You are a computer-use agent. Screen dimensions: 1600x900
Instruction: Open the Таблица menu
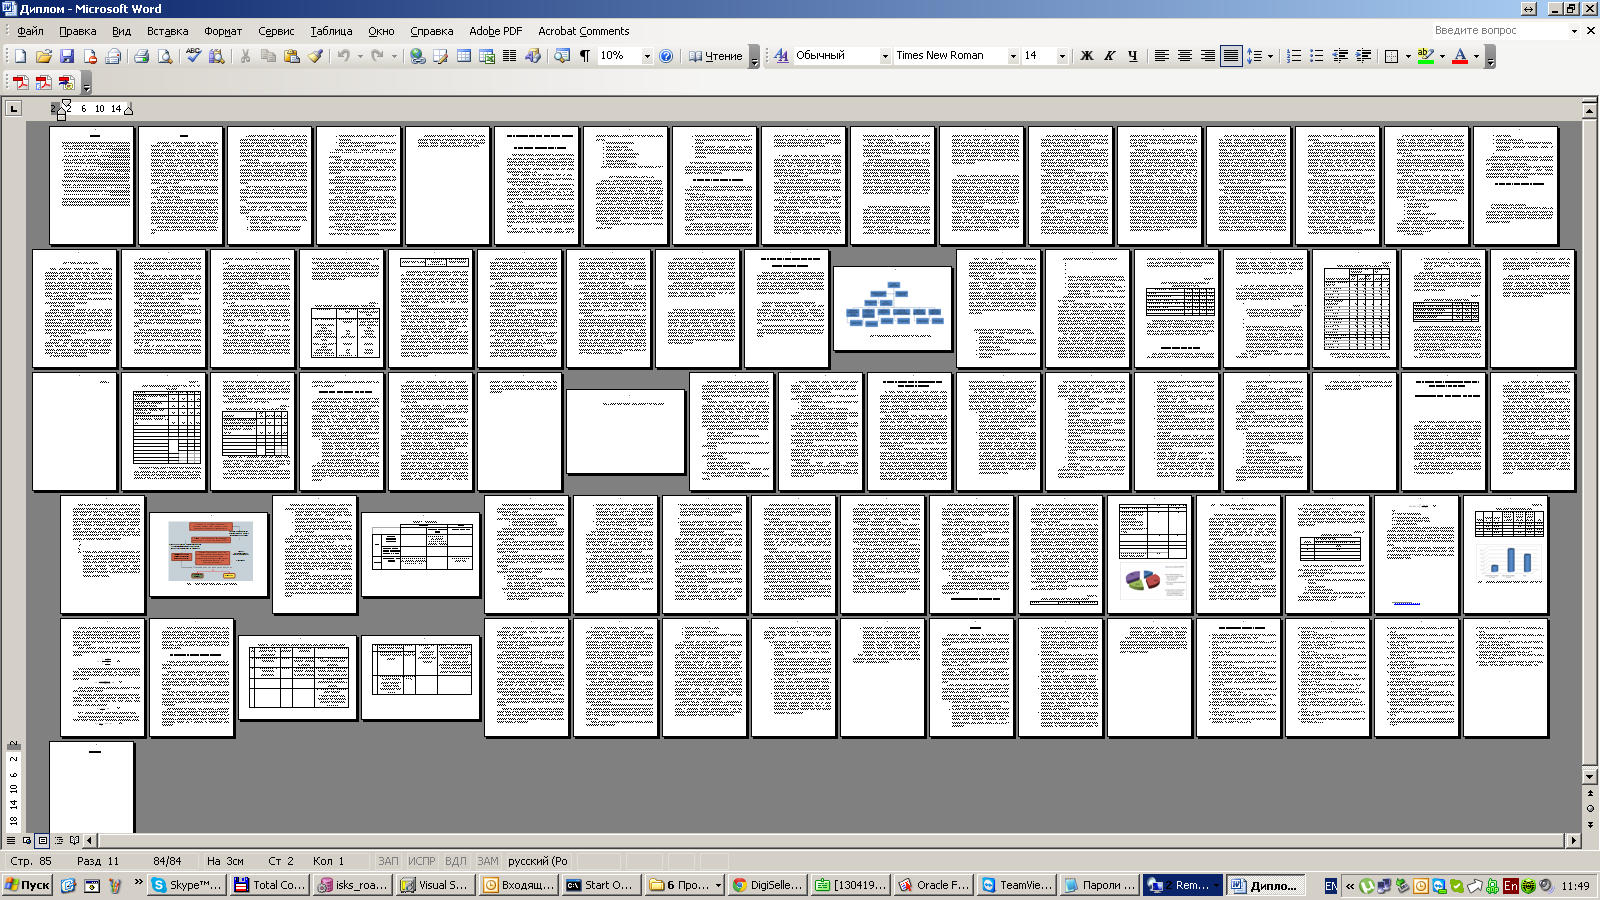pos(331,31)
